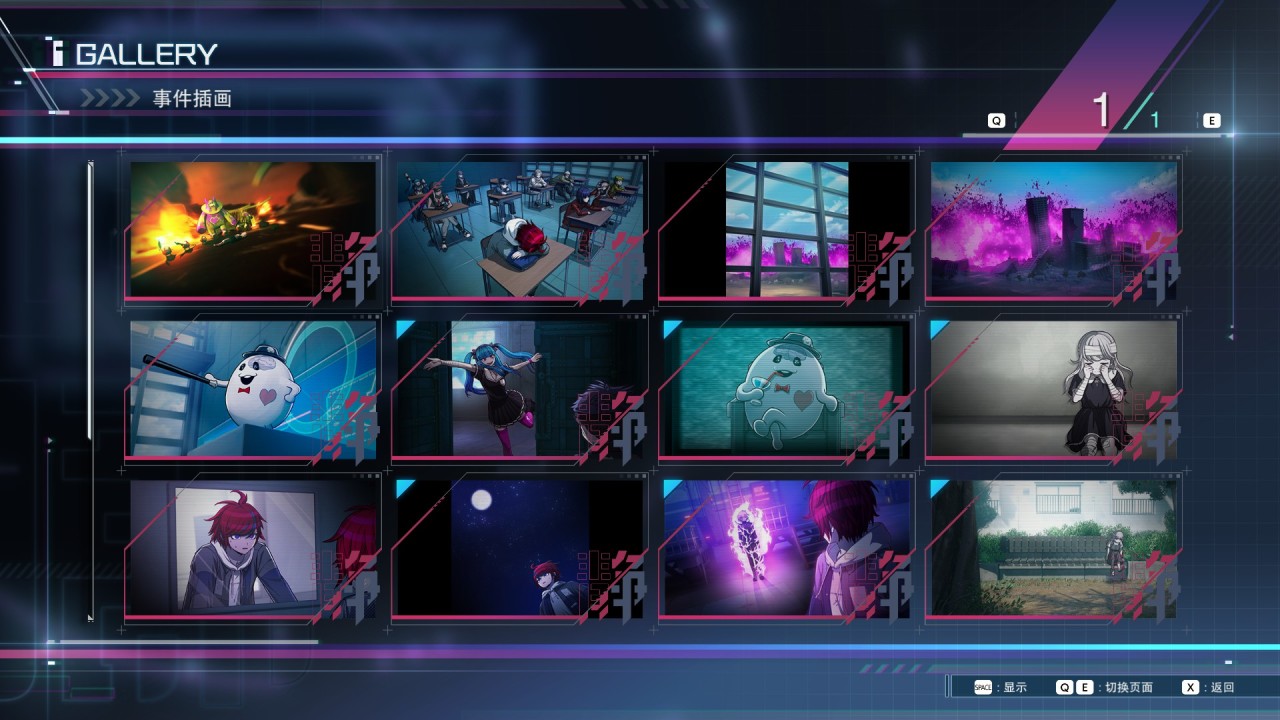The image size is (1280, 720).
Task: View the grayscale crying girl illustration
Action: [x=1053, y=389]
